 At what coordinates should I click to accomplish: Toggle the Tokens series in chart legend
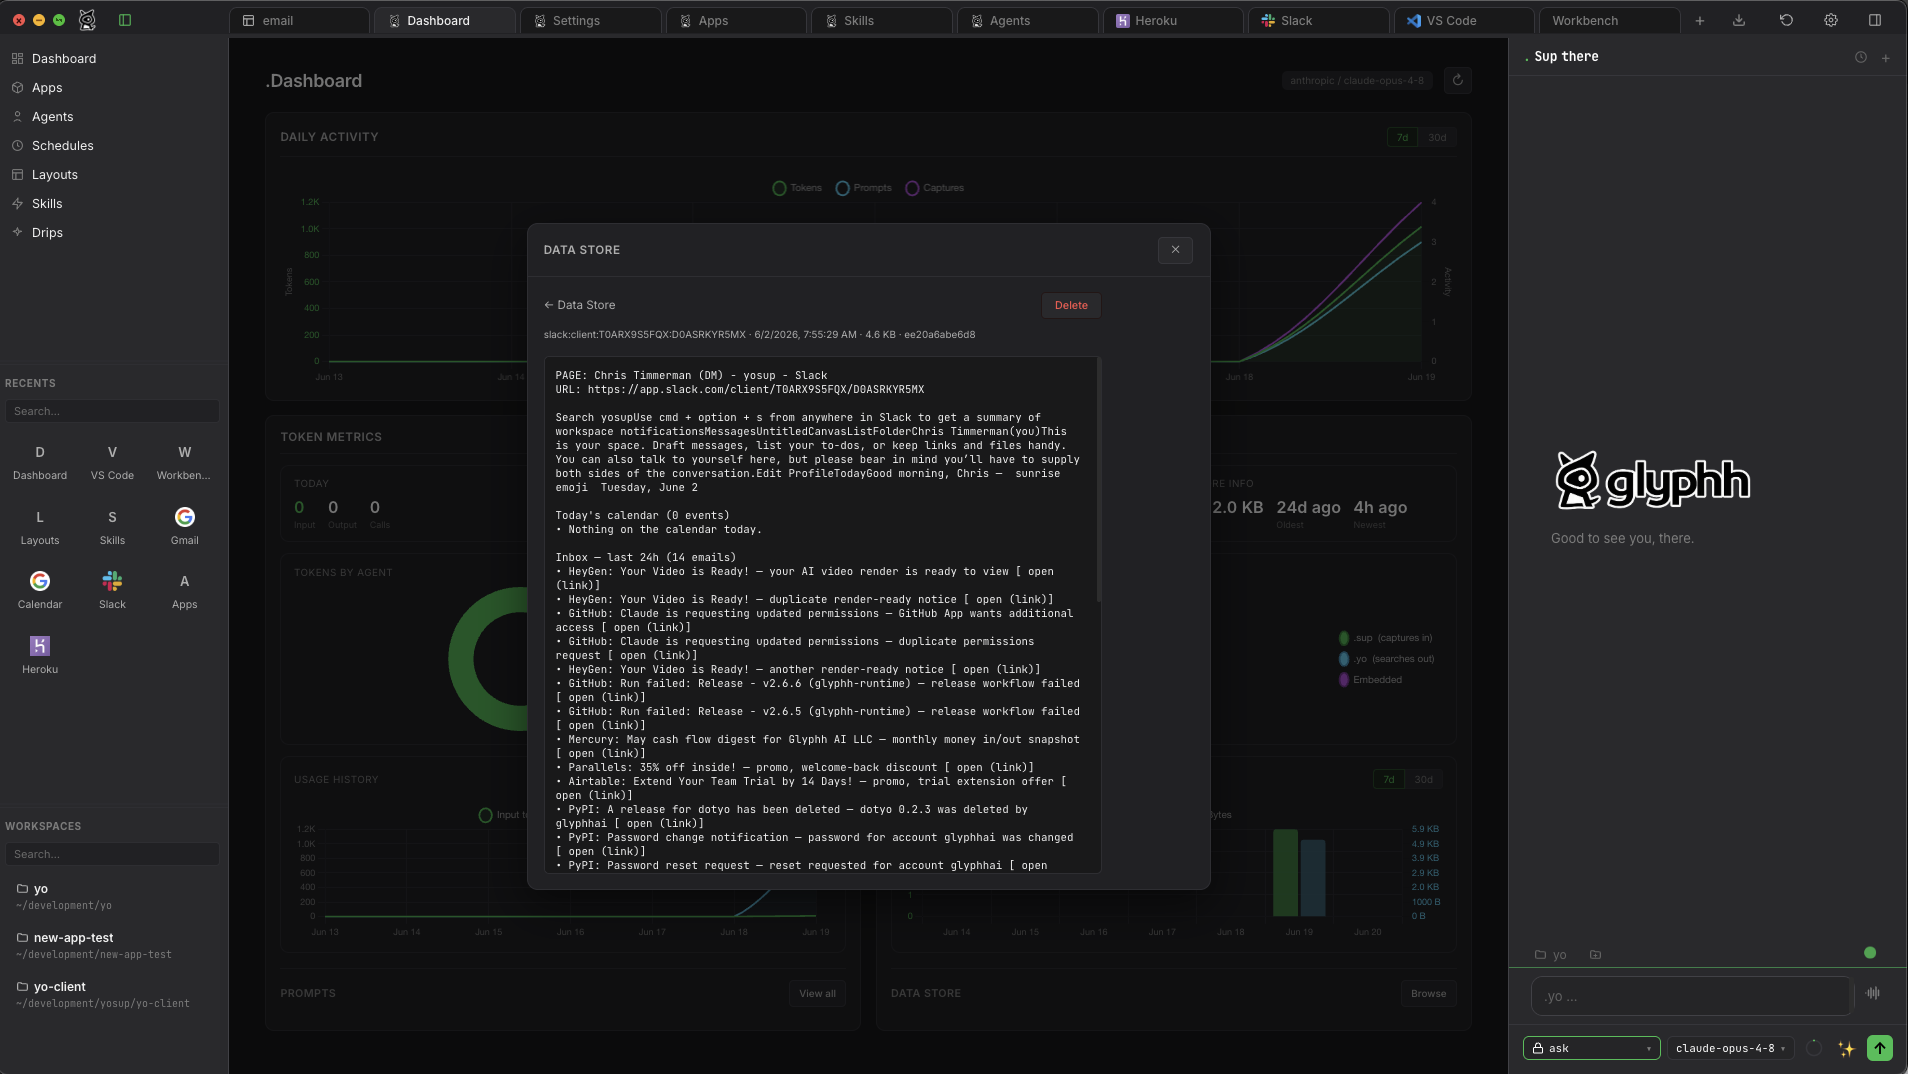[x=797, y=188]
